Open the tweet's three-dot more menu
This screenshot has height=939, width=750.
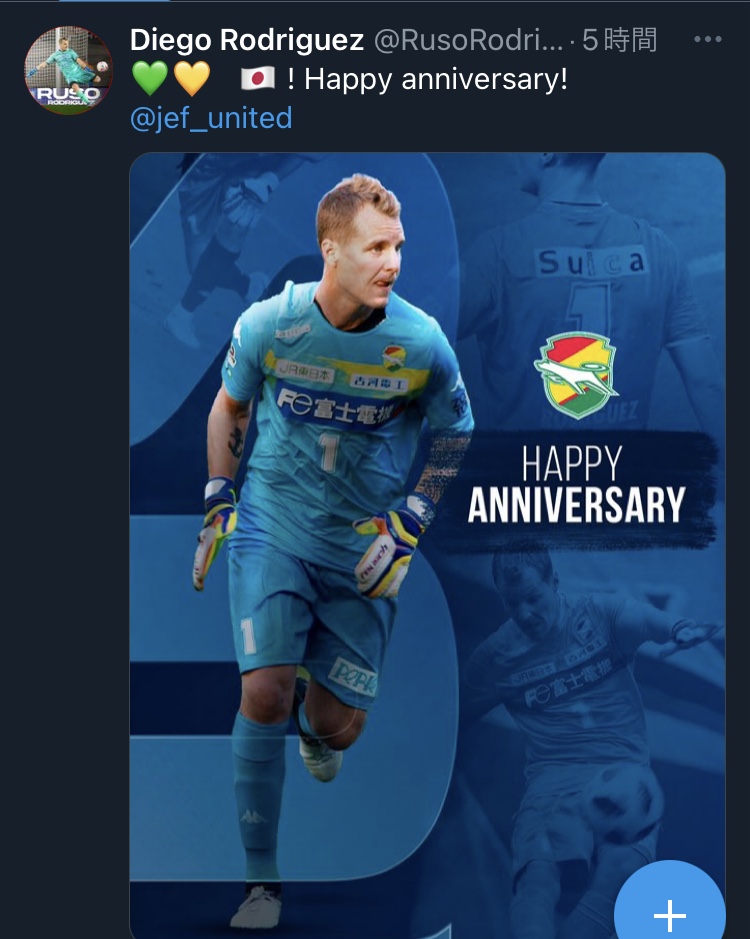coord(707,40)
